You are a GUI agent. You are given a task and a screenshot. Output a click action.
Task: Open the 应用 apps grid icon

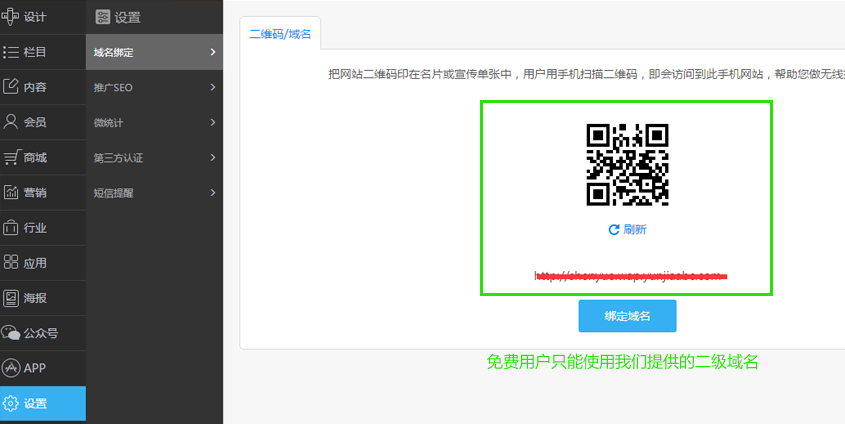(x=11, y=262)
